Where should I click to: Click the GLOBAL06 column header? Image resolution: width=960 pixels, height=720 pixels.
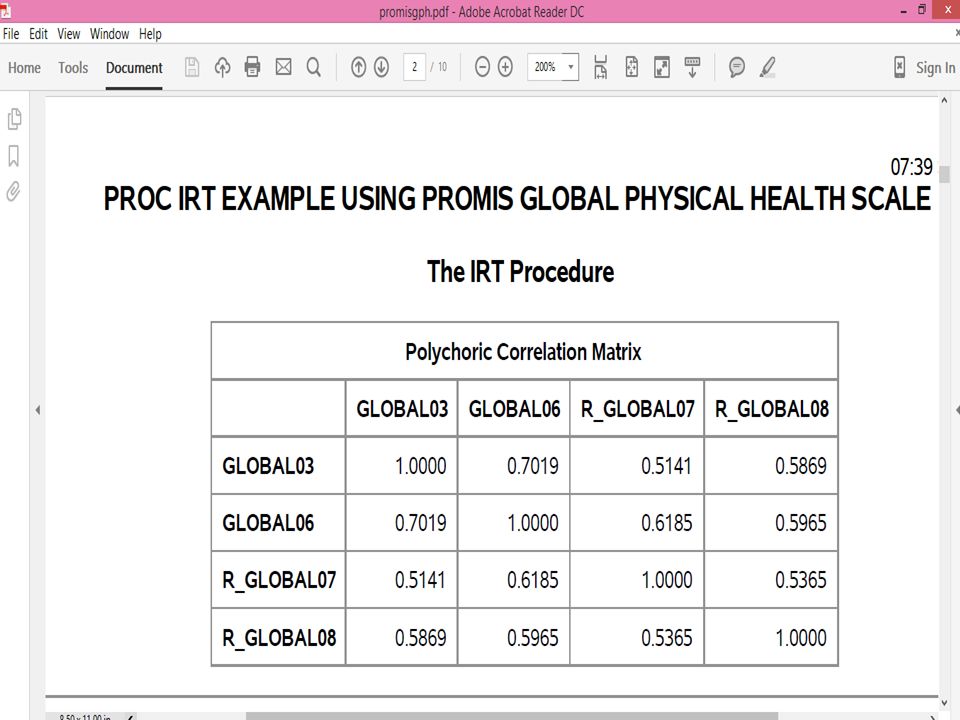[x=514, y=408]
